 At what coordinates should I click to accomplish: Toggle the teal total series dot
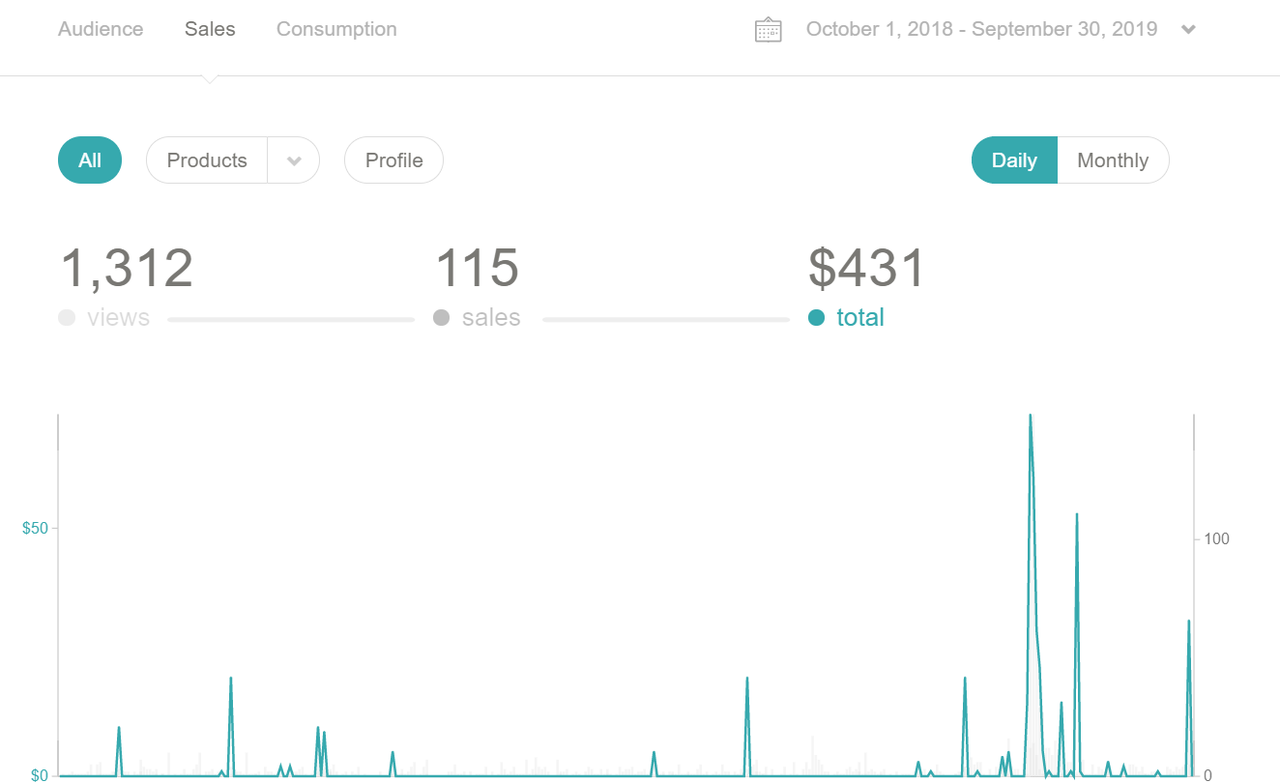point(816,318)
